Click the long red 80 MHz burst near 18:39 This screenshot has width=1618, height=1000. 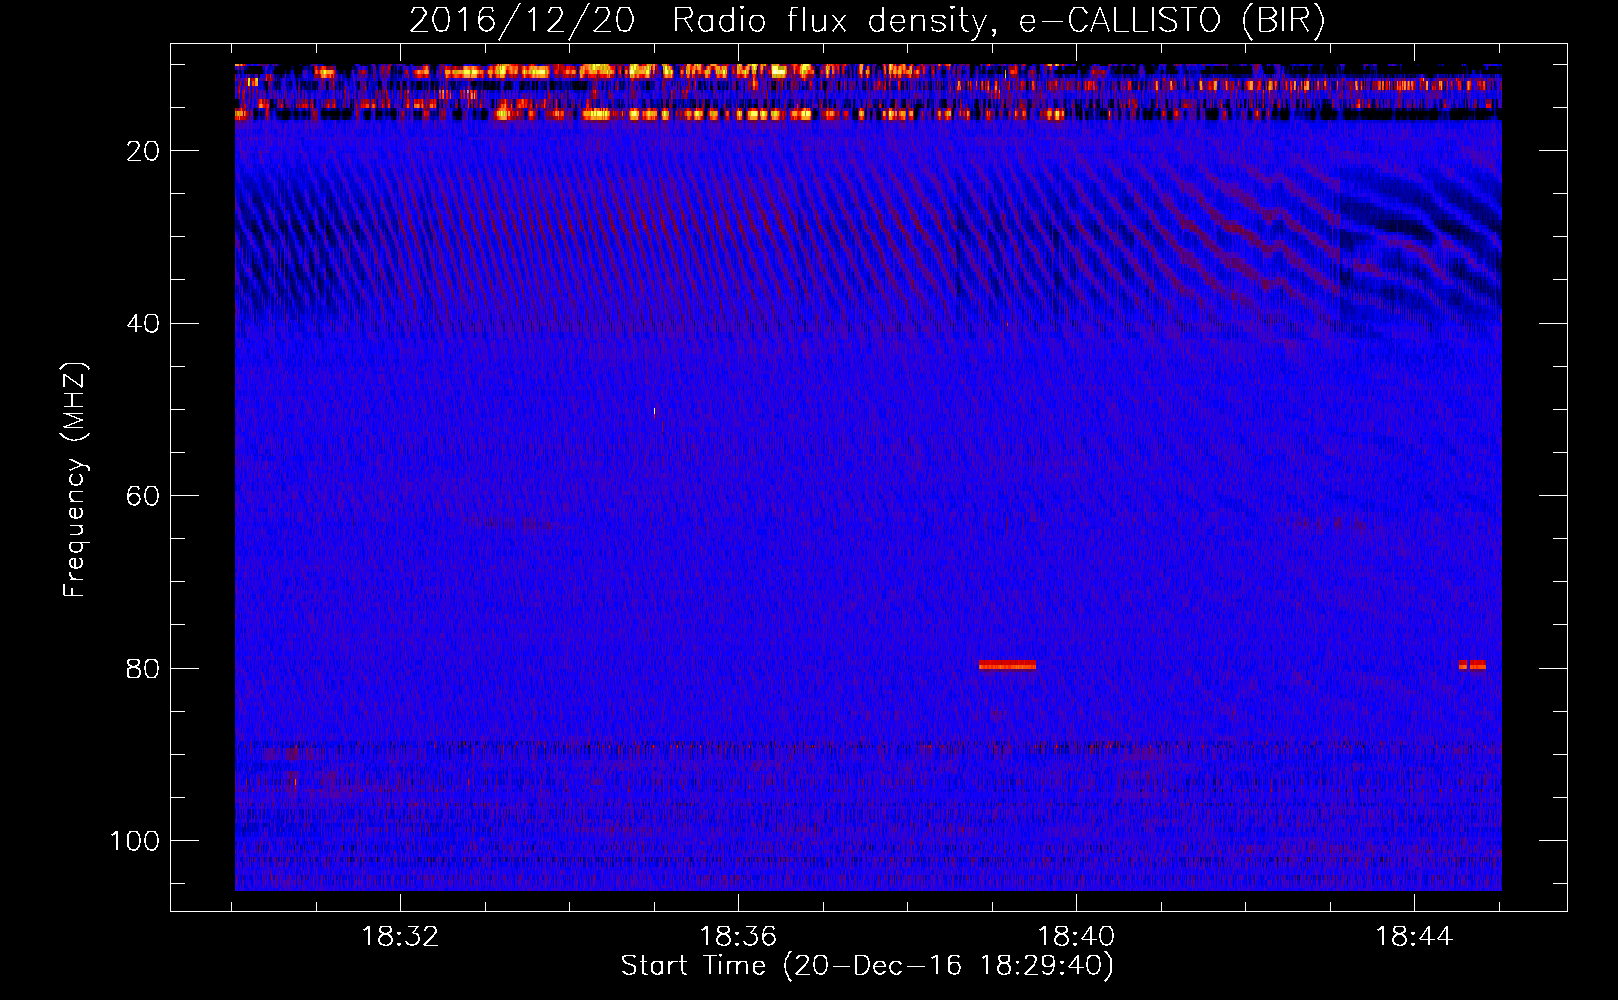1007,665
